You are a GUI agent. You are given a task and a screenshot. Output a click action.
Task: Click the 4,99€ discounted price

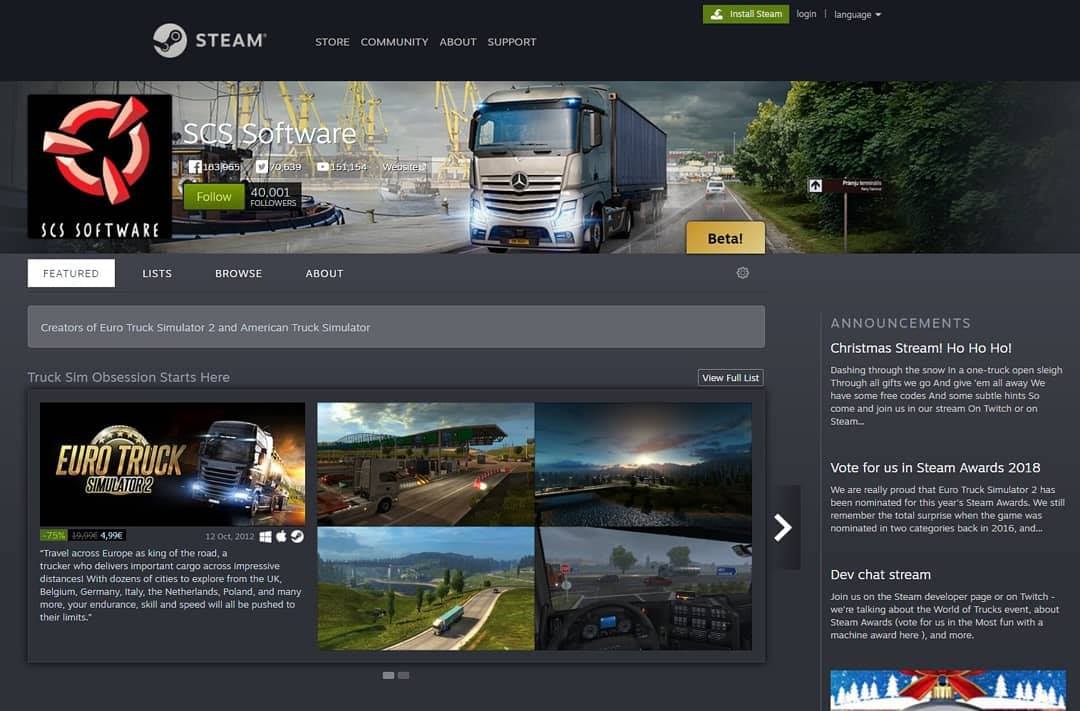[x=111, y=535]
